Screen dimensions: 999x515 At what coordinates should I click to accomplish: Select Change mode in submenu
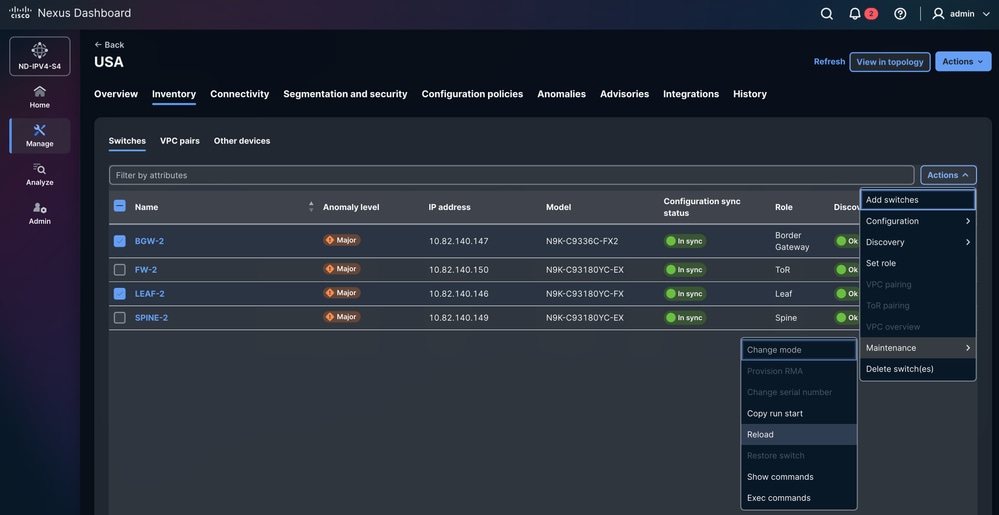pos(799,350)
